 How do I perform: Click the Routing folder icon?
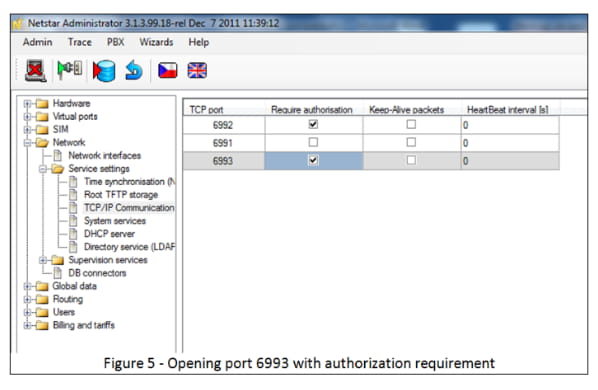[42, 299]
